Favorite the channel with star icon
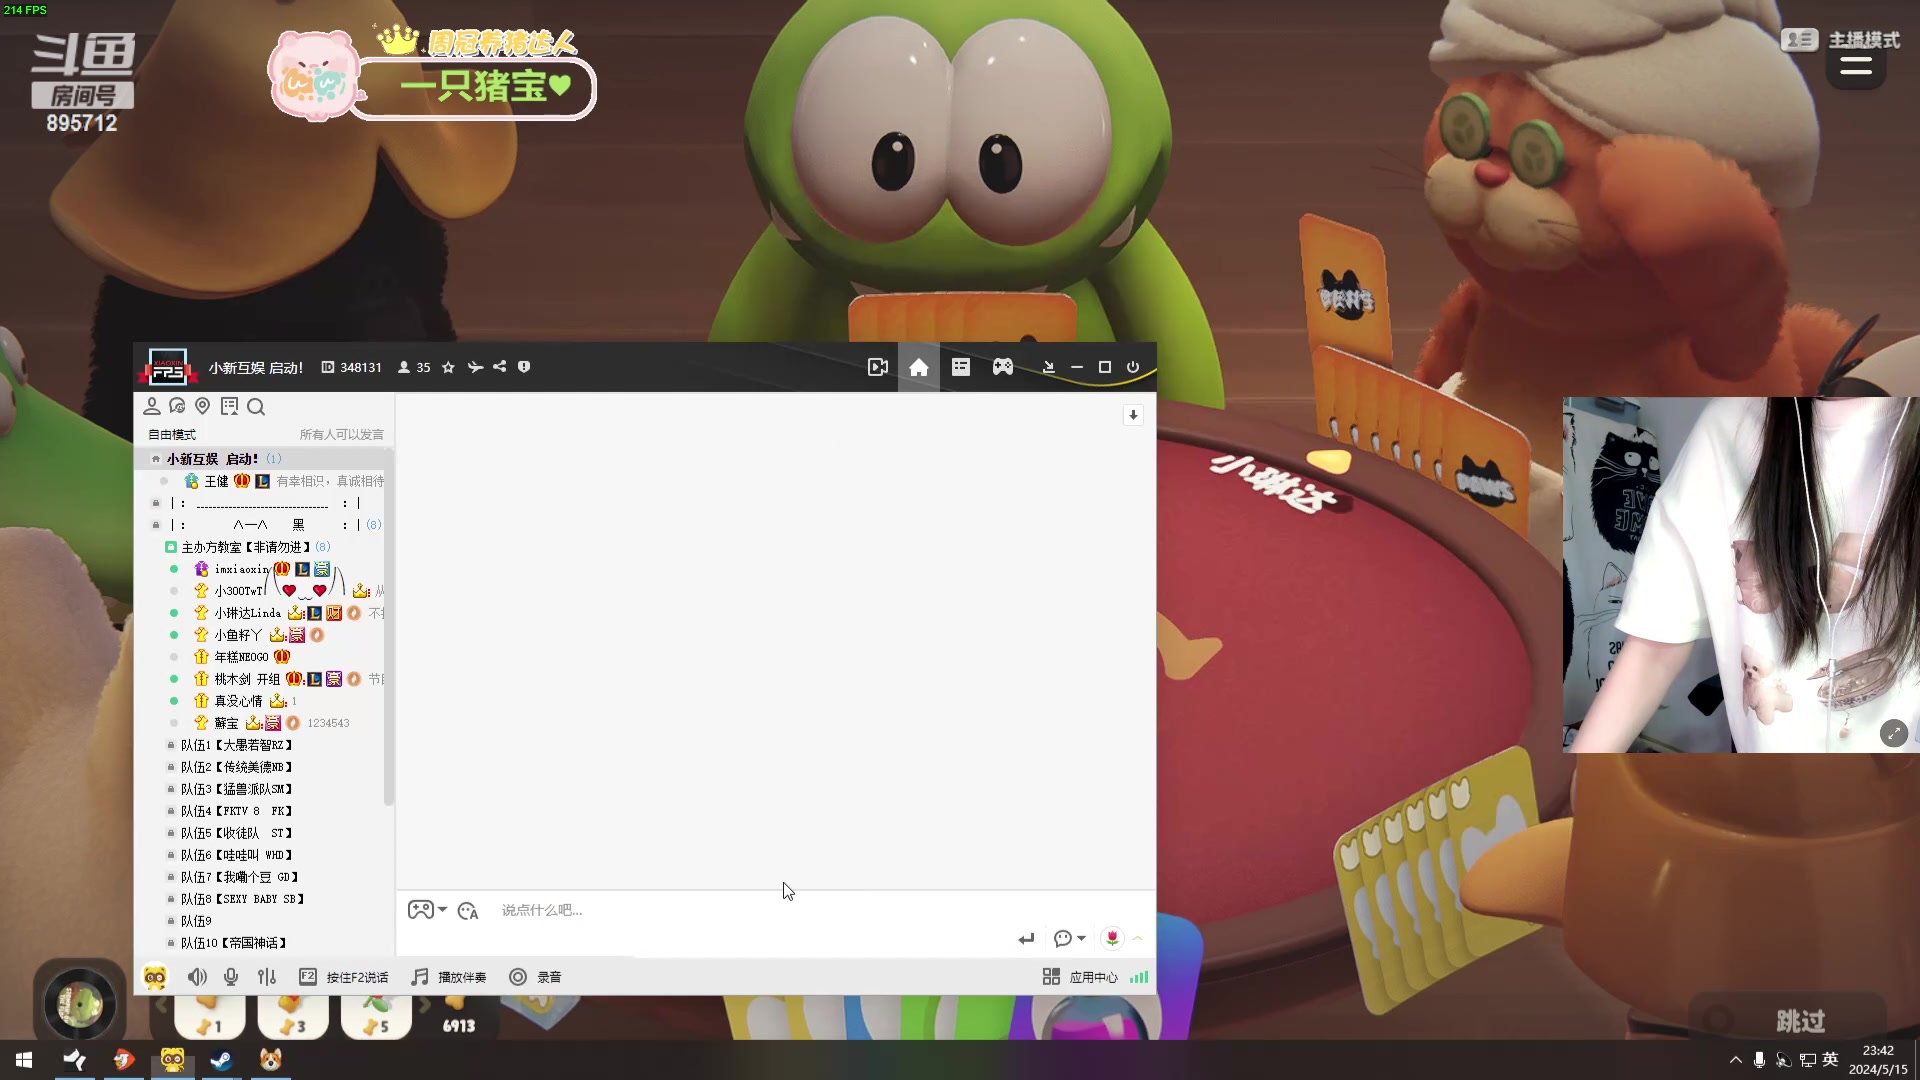 448,367
